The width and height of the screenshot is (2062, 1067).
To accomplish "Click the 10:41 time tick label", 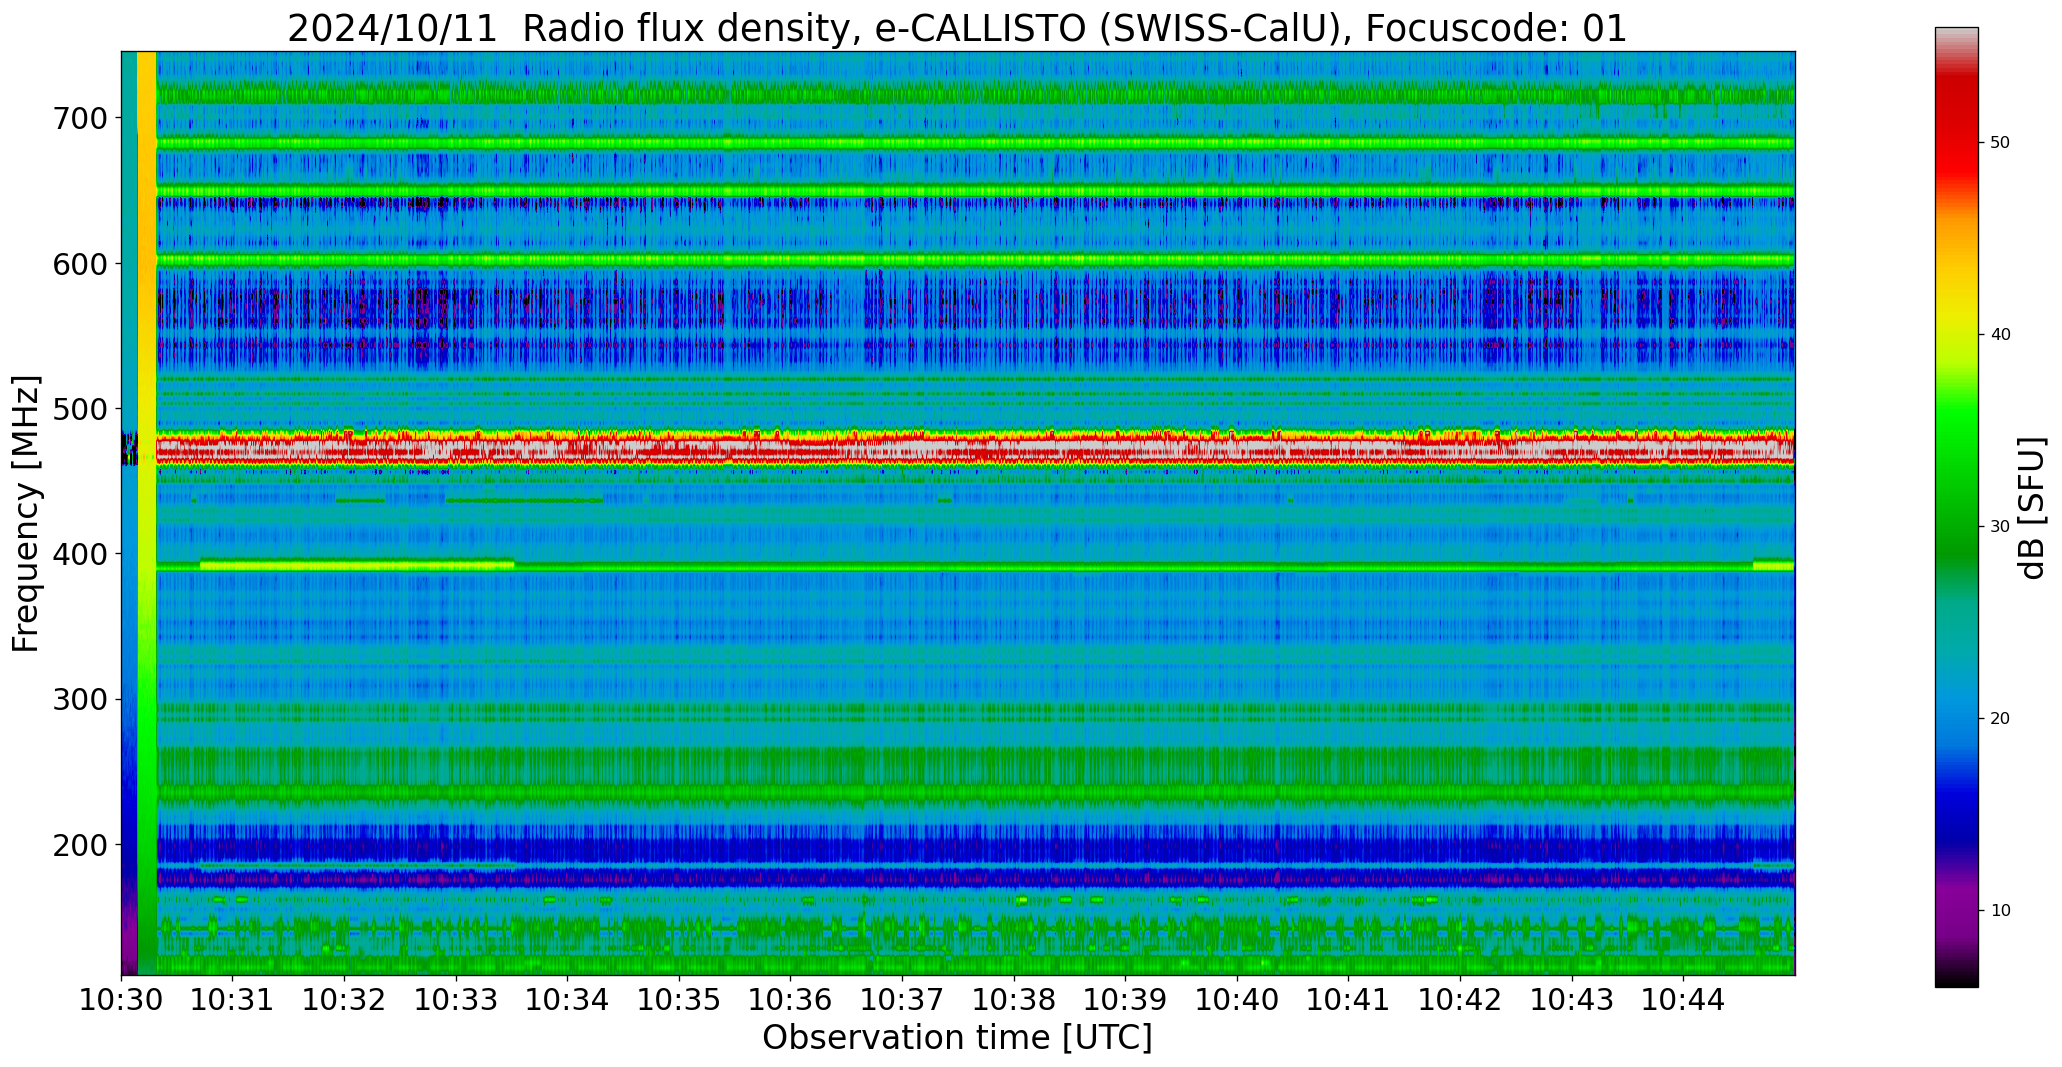I will pyautogui.click(x=1348, y=999).
